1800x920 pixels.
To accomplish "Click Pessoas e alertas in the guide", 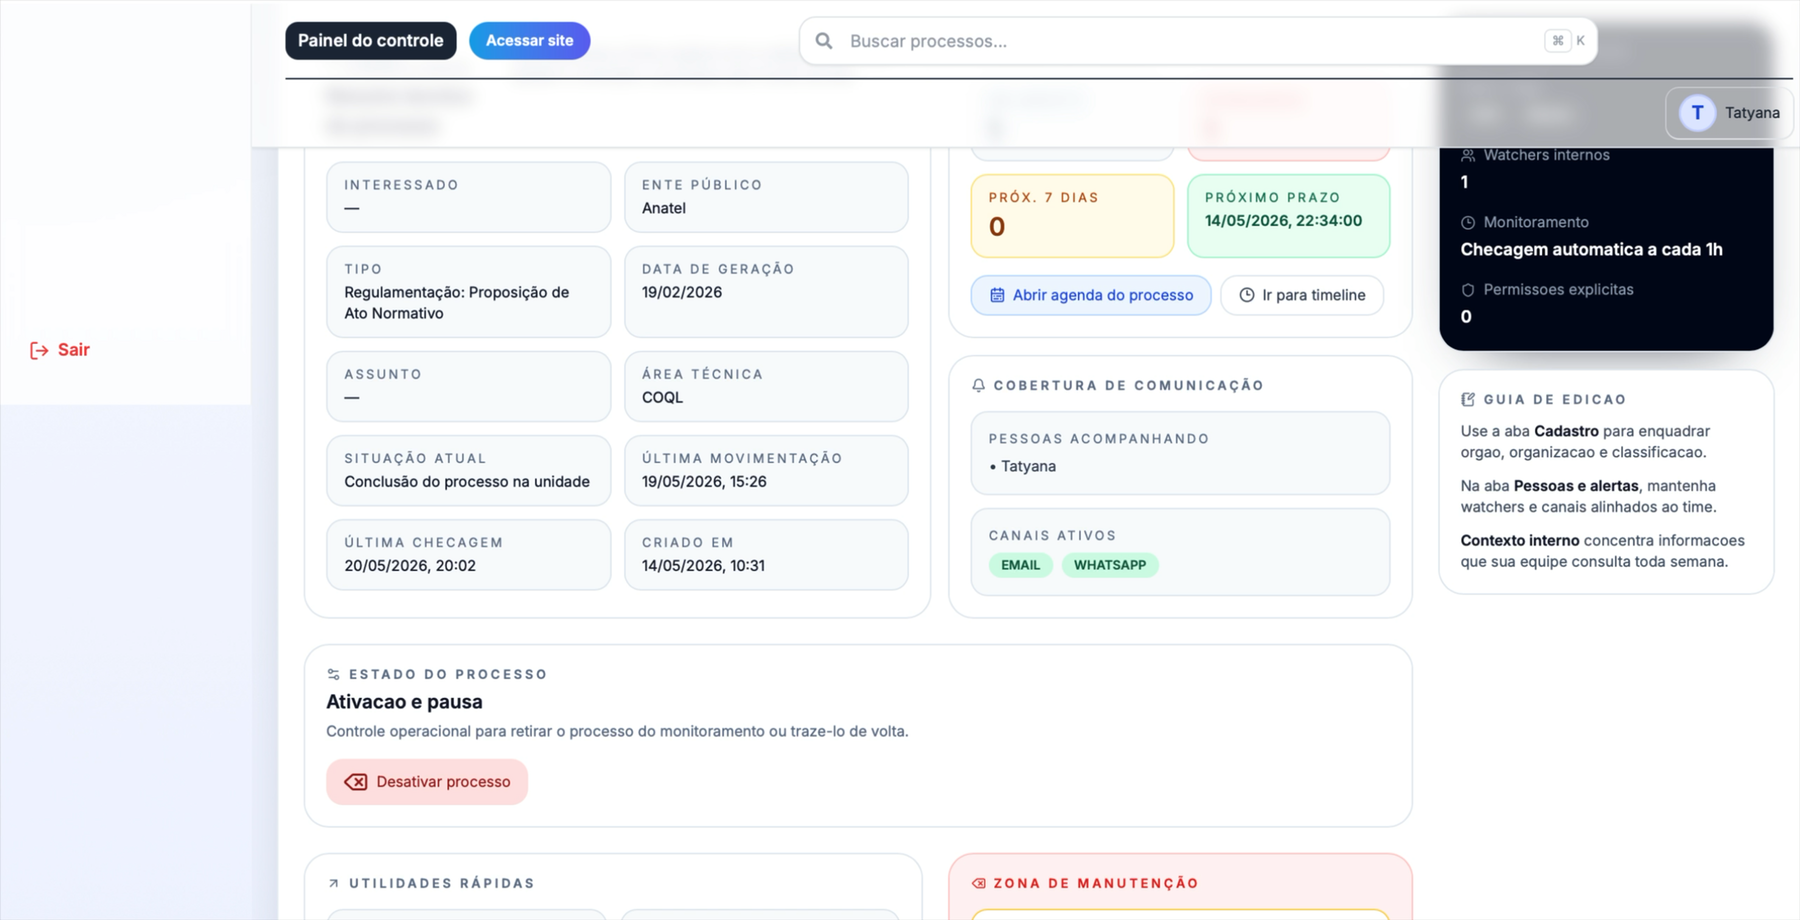I will 1576,486.
